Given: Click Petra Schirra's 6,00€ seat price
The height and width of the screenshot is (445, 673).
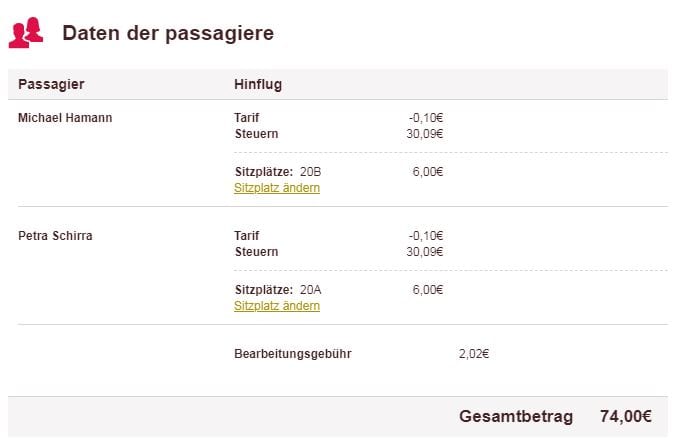Looking at the screenshot, I should [428, 290].
